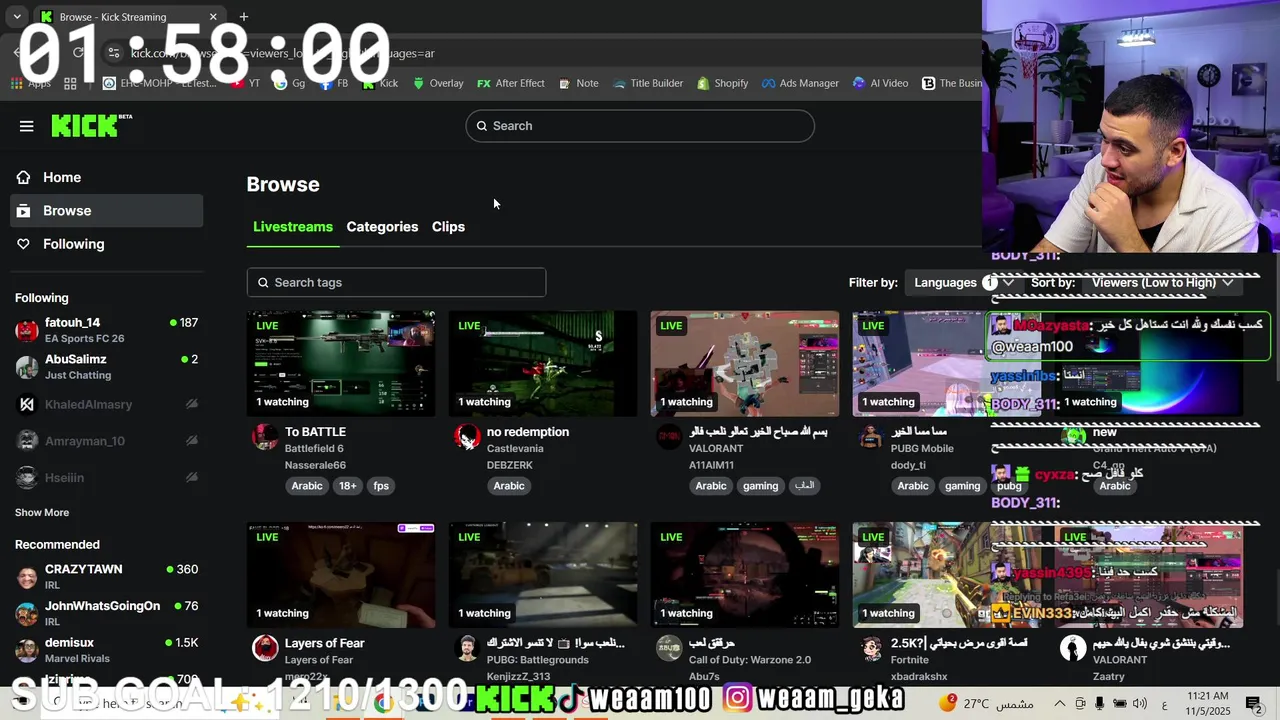
Task: Click KhaledAlmasry channel avatar
Action: (x=27, y=404)
